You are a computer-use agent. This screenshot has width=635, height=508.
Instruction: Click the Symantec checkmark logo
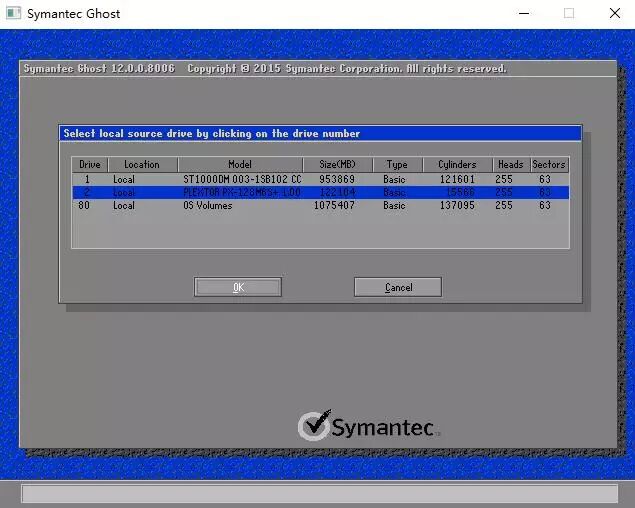tap(315, 425)
